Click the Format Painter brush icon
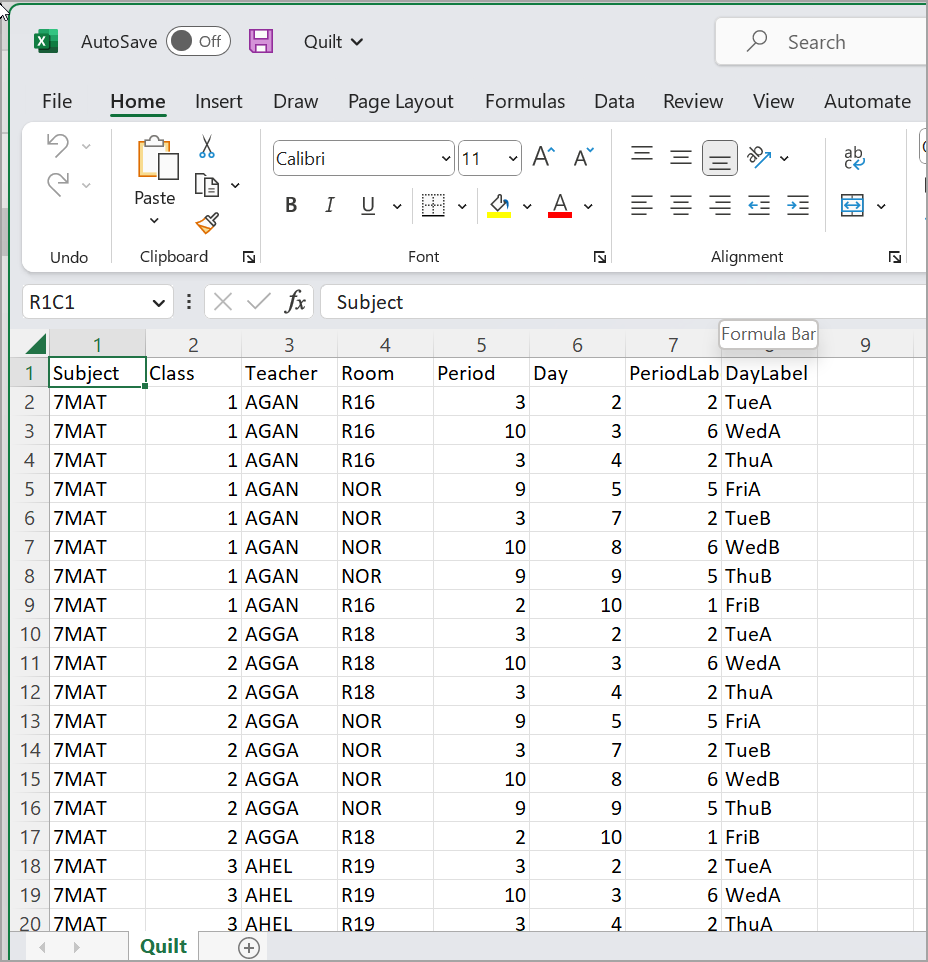 click(x=207, y=223)
